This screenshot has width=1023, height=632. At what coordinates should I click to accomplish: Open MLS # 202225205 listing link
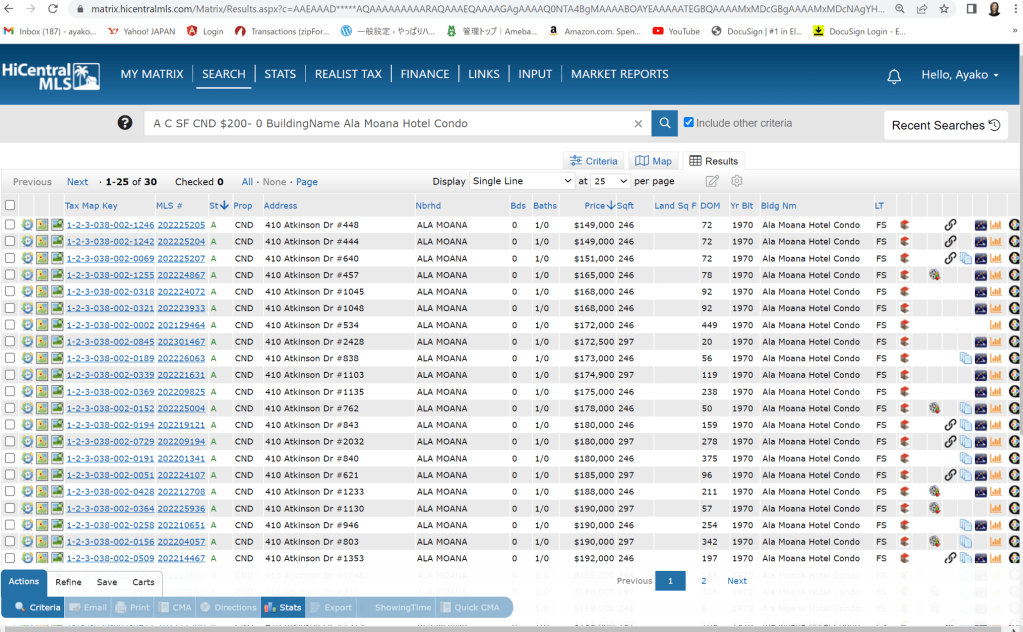click(181, 225)
